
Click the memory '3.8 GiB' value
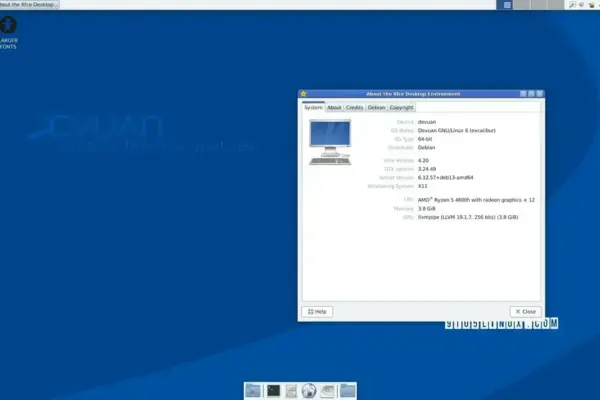pos(427,209)
